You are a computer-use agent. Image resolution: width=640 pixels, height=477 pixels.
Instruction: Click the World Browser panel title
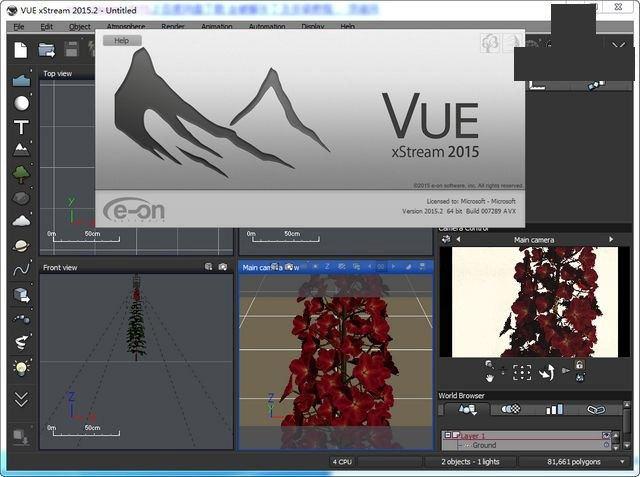pos(461,395)
